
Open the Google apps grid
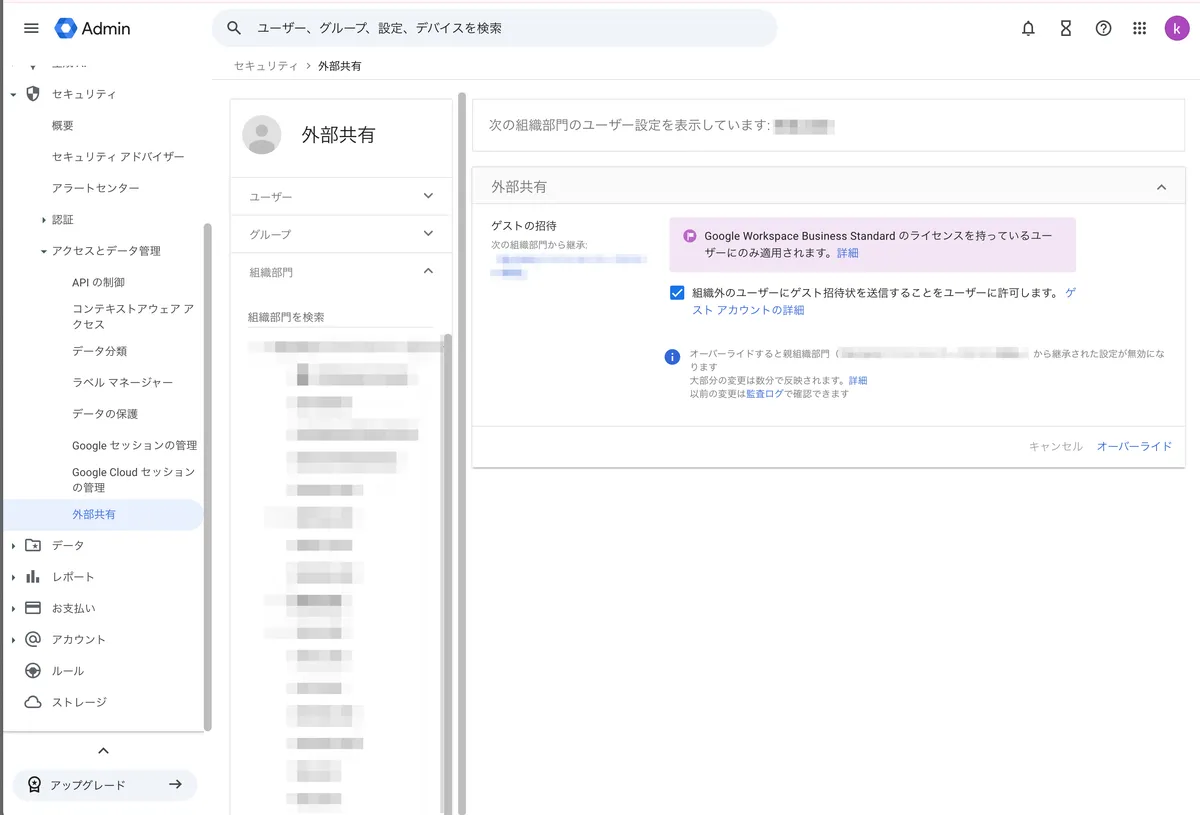pos(1139,28)
